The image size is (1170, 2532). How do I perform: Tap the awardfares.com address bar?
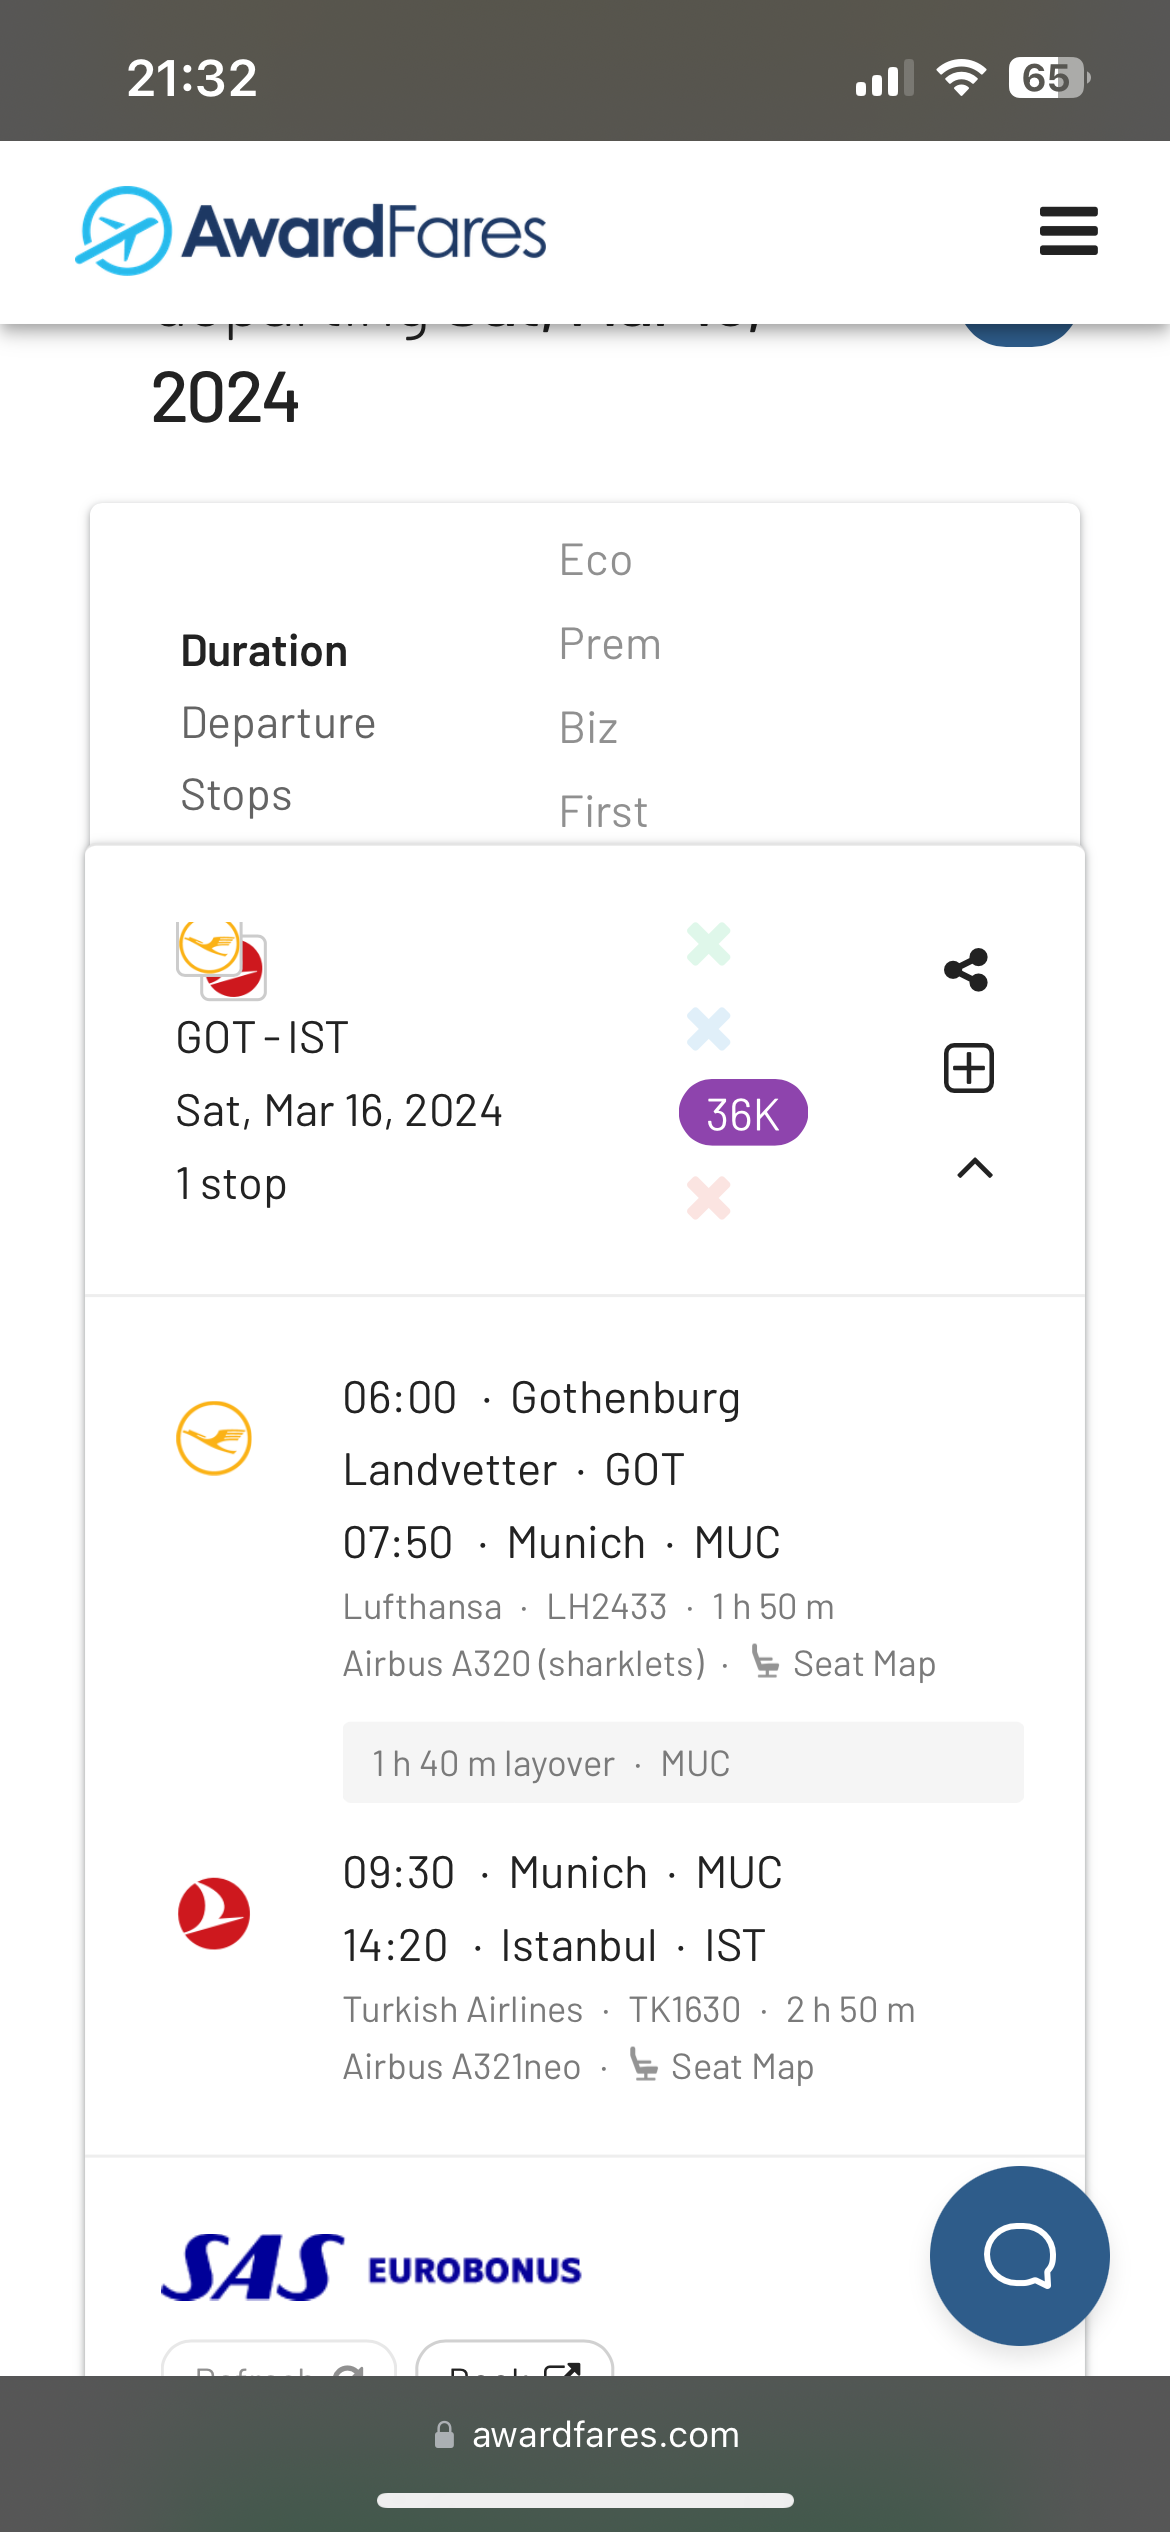coord(586,2434)
